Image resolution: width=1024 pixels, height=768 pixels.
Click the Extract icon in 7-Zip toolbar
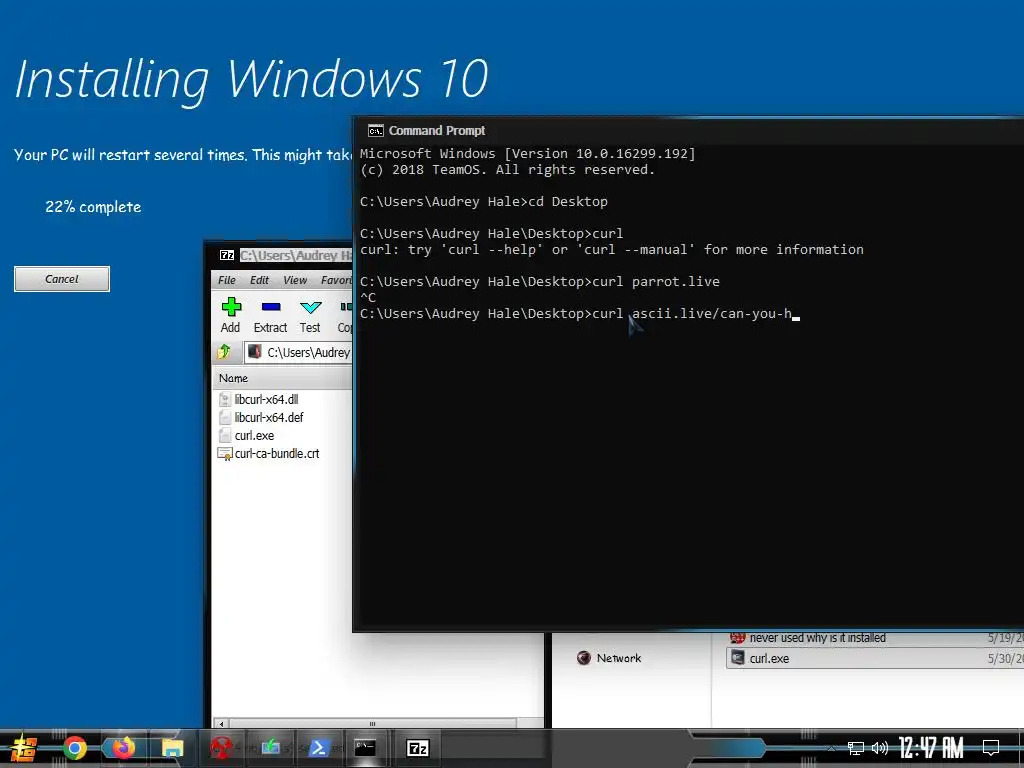pos(270,315)
